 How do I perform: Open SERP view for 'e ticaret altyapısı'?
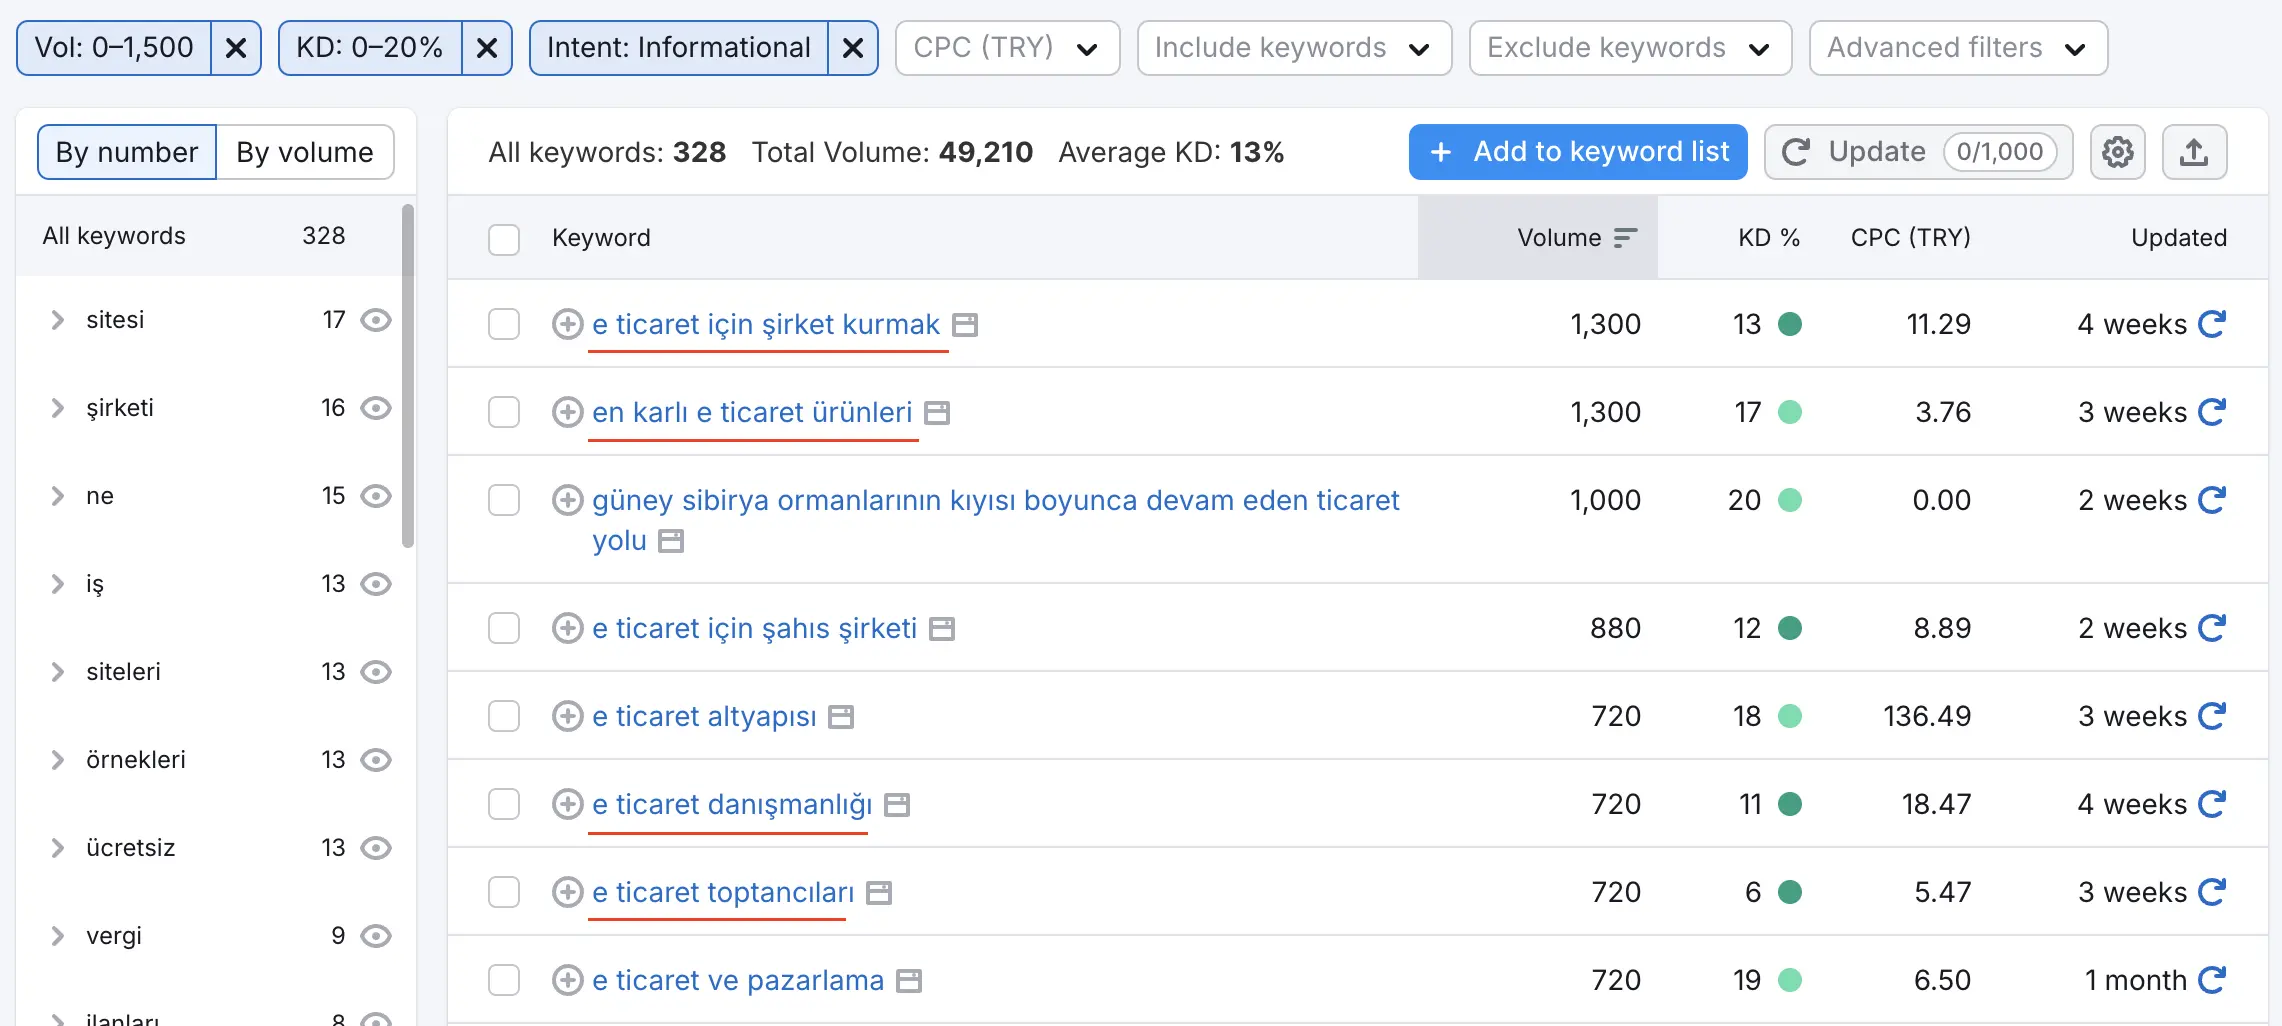[x=841, y=717]
